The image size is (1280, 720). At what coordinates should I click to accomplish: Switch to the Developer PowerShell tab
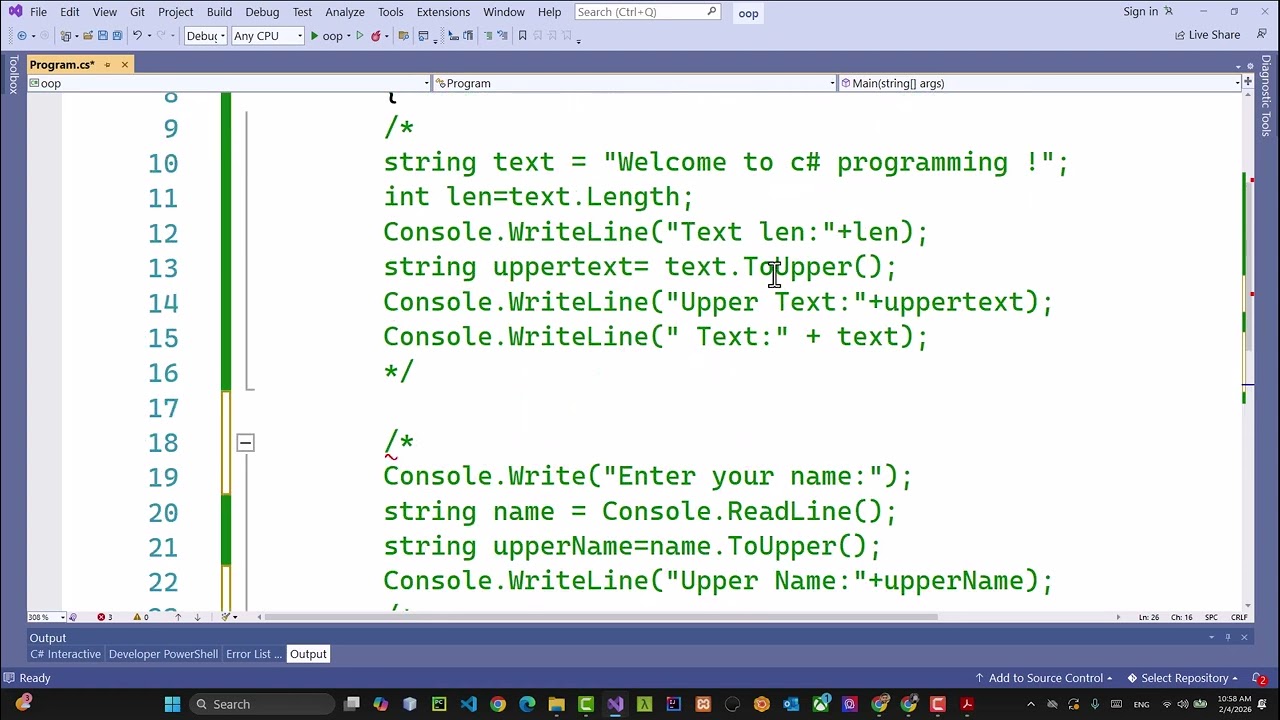click(163, 654)
